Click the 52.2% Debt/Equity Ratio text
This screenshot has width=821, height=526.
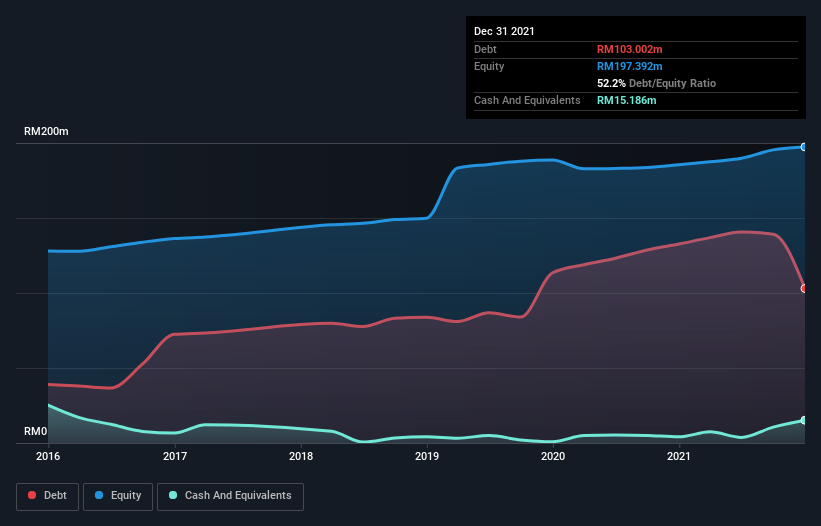(657, 83)
